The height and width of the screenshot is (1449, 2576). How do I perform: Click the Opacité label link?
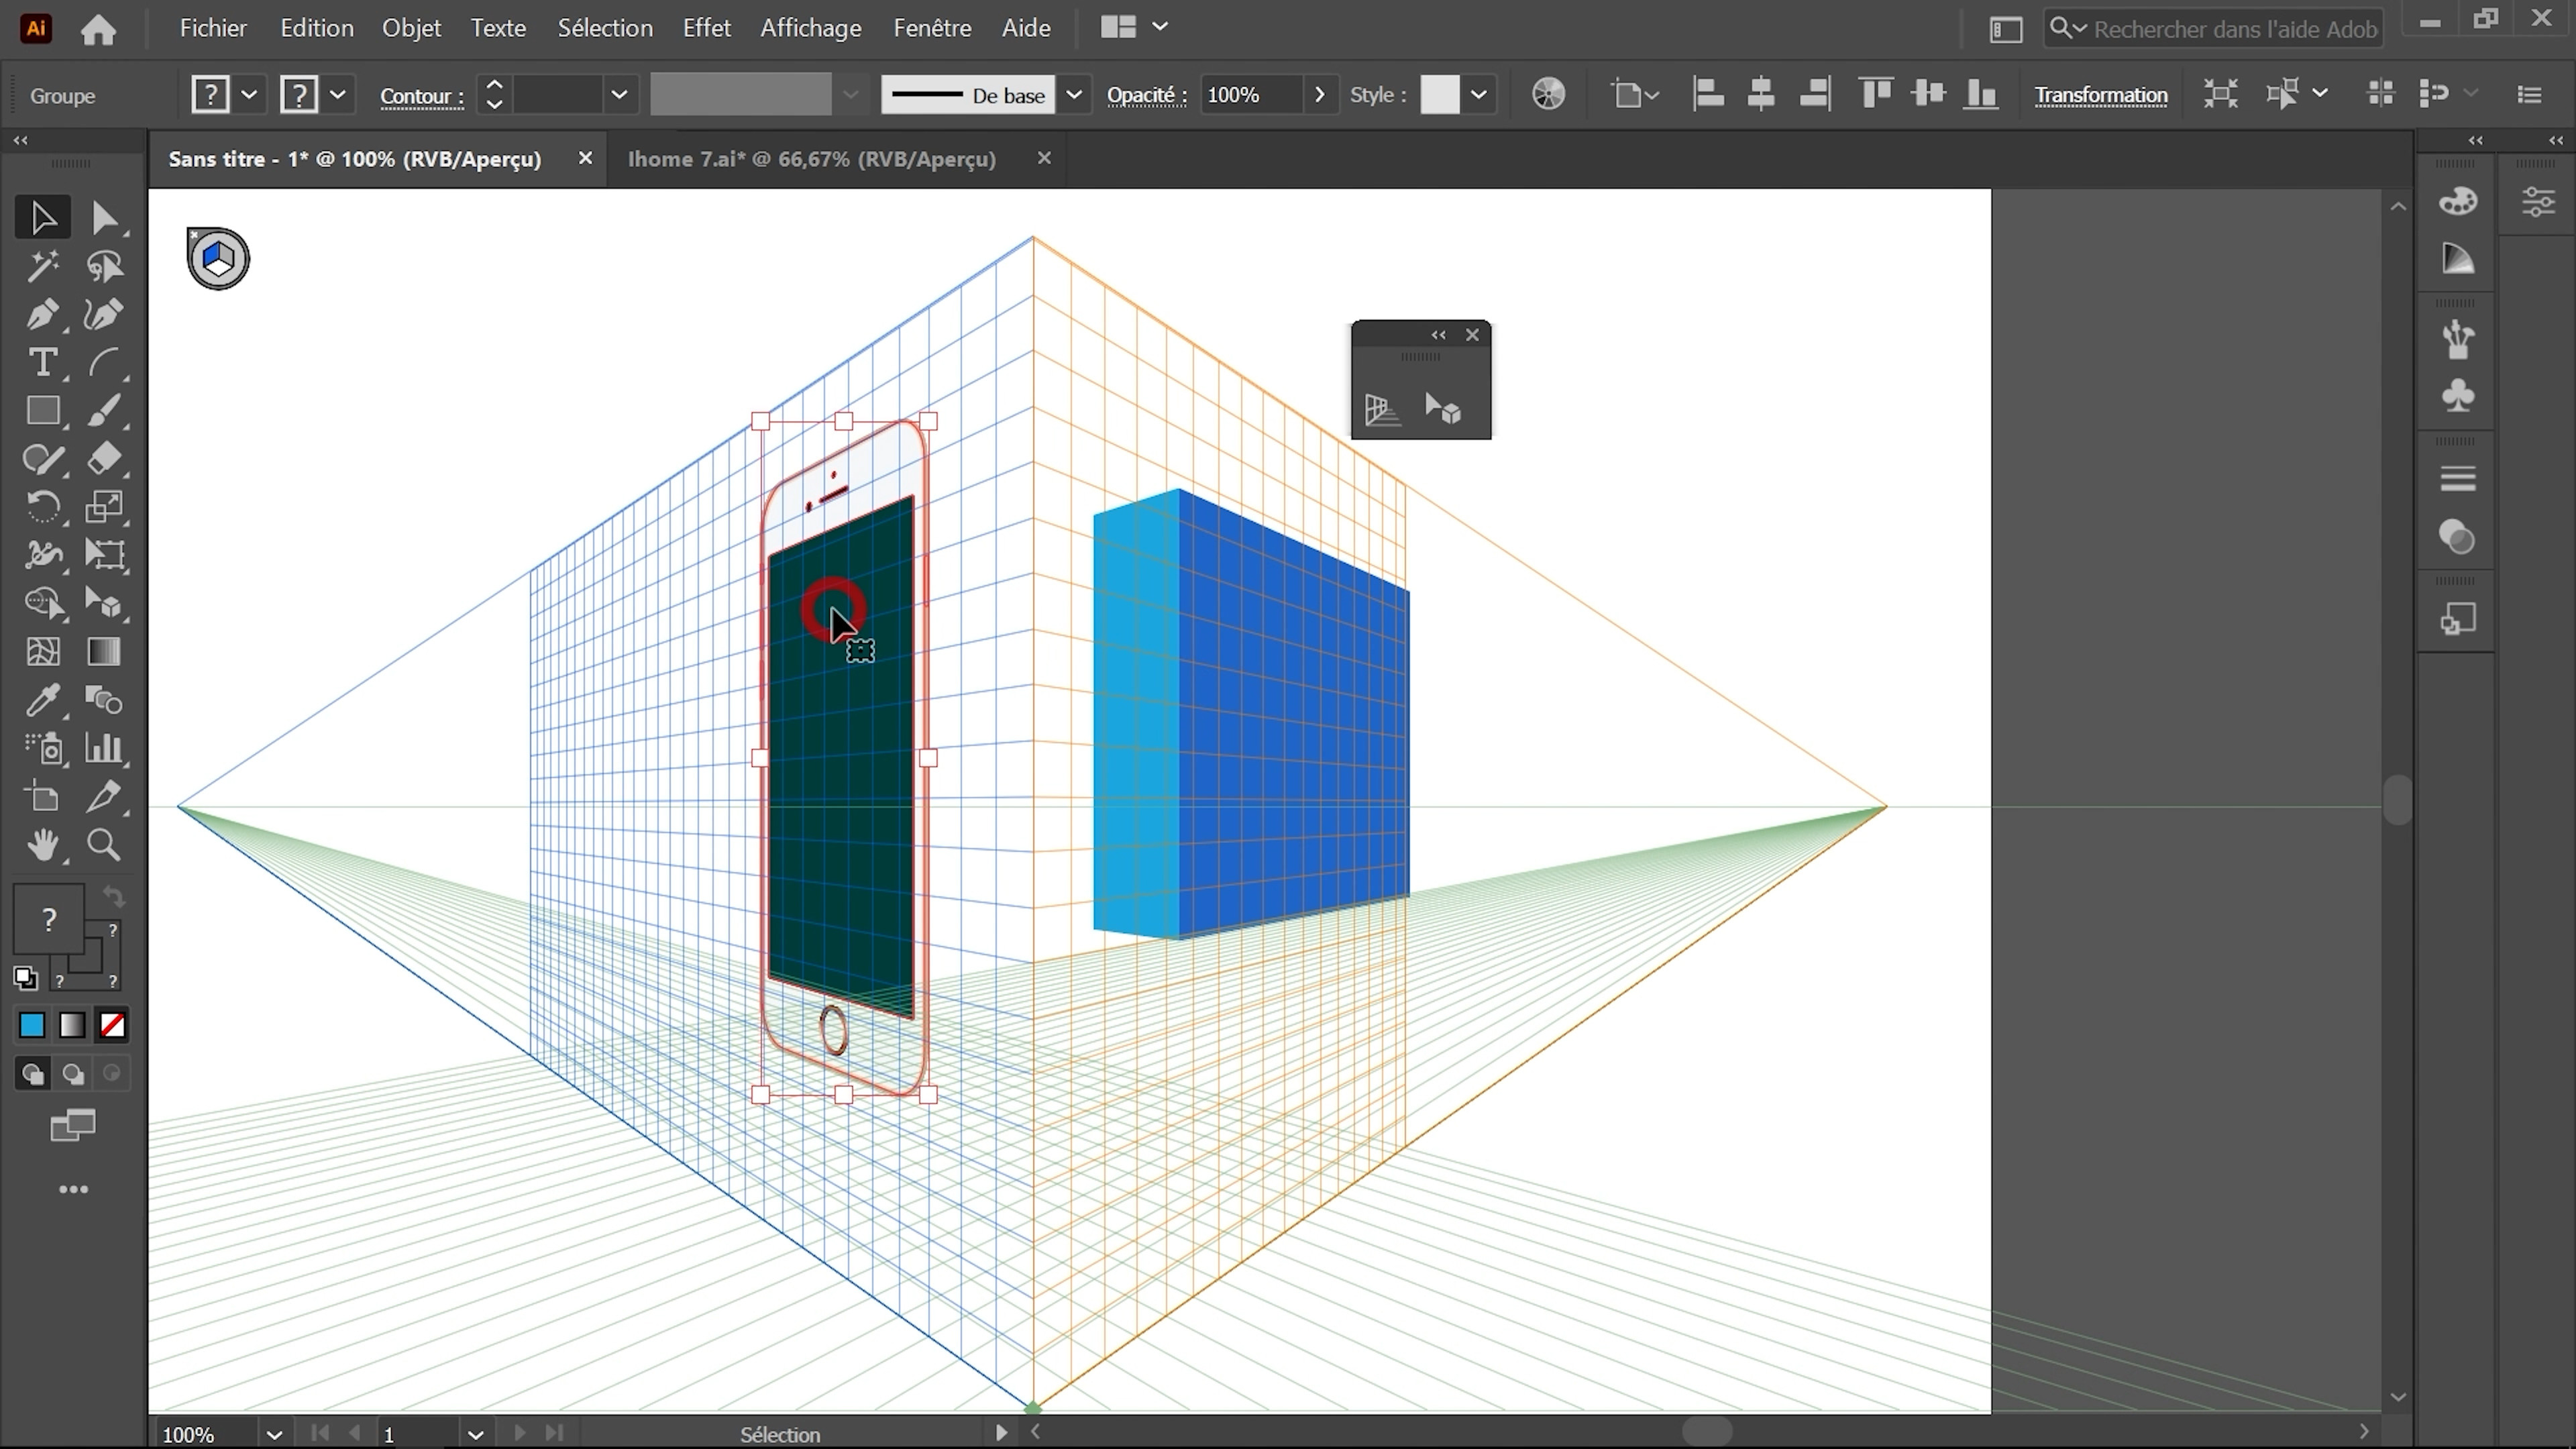1146,96
